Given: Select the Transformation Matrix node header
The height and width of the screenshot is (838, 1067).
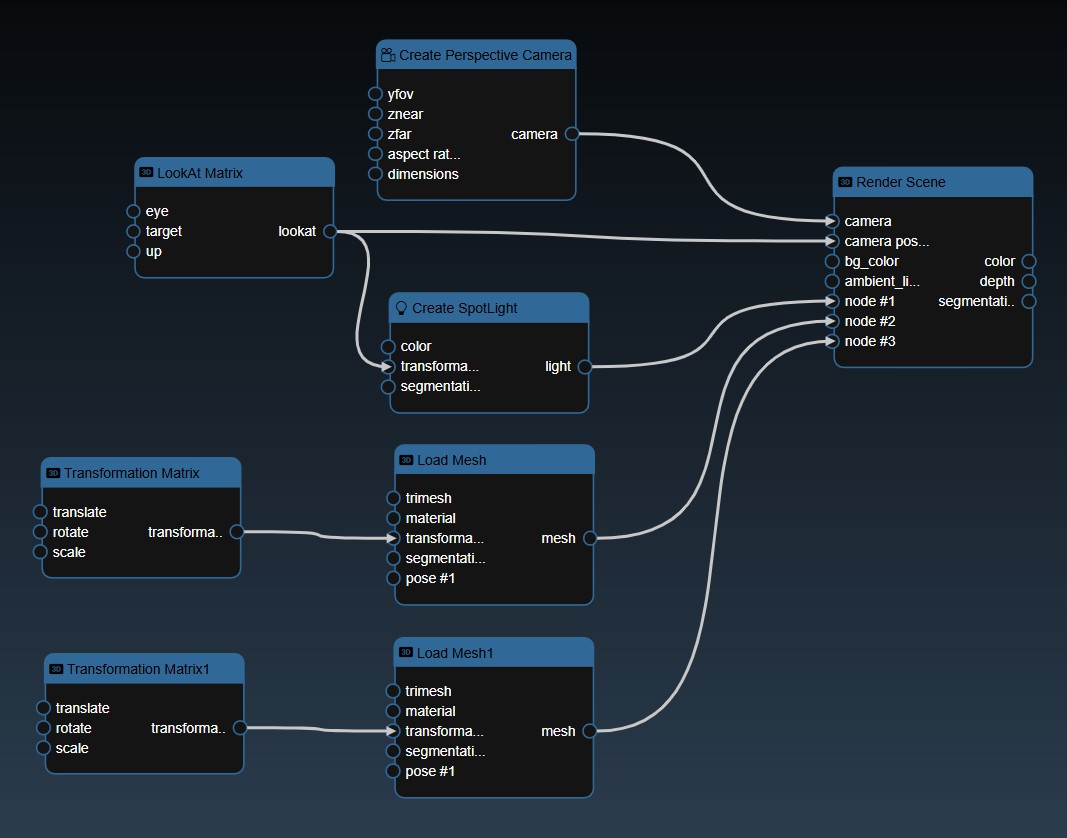Looking at the screenshot, I should (131, 473).
